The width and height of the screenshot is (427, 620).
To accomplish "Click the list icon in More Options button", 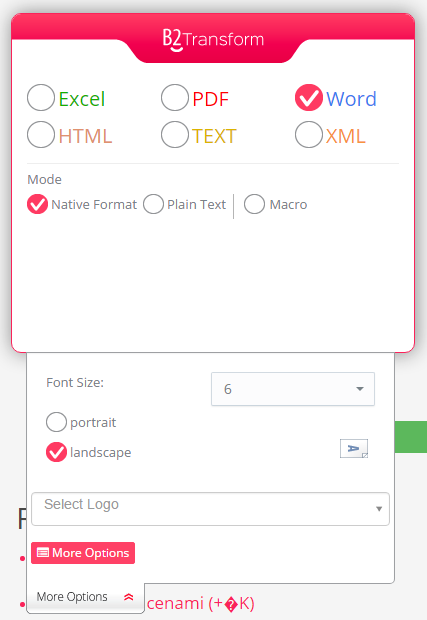I will click(x=43, y=553).
